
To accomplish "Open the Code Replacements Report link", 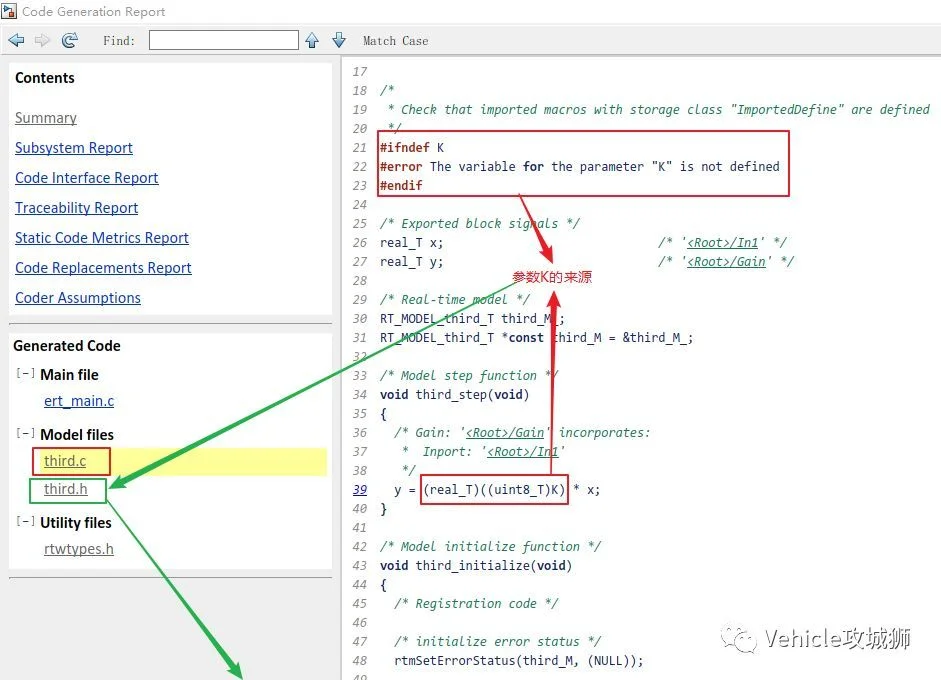I will [103, 268].
